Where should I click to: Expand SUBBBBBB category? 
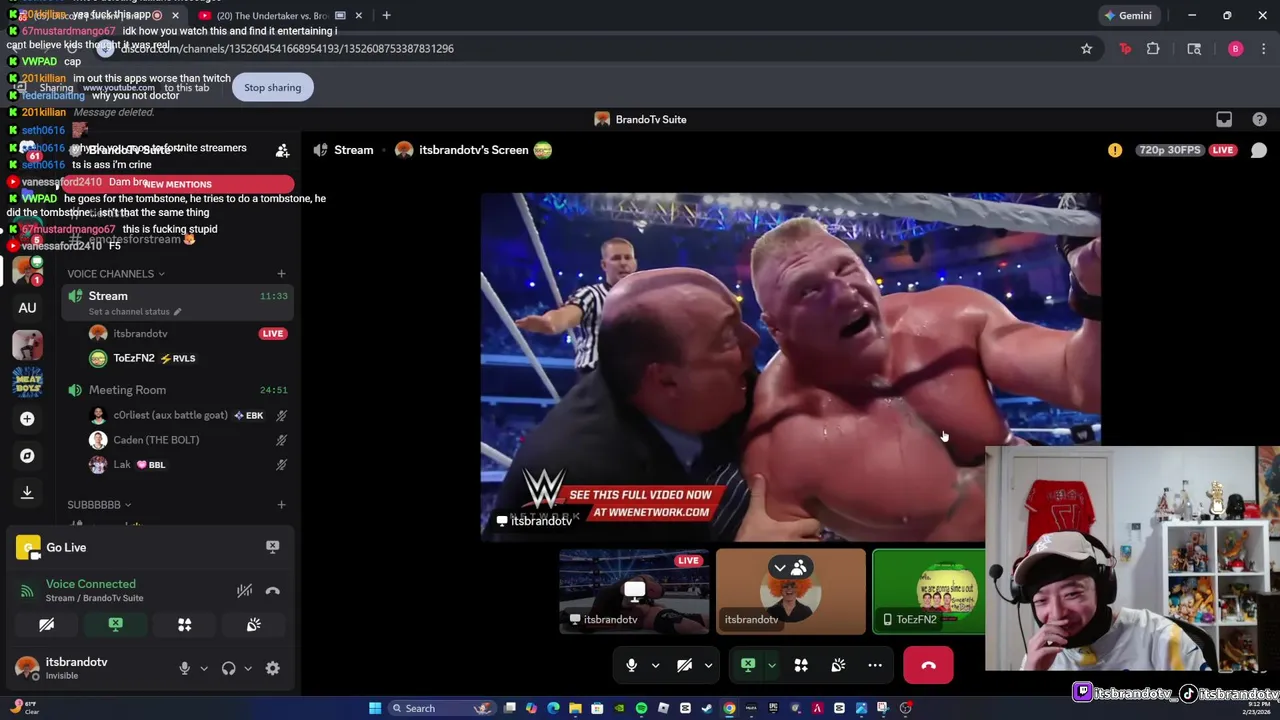point(99,505)
